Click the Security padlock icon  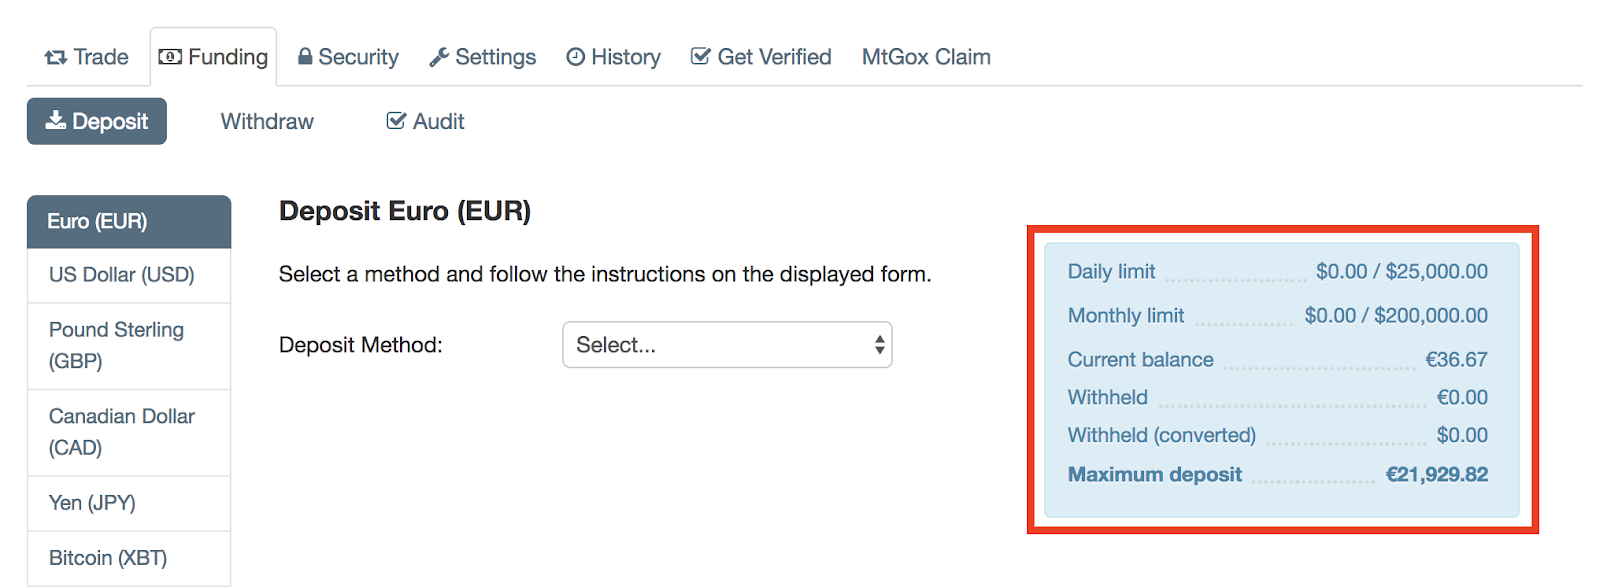pos(305,56)
